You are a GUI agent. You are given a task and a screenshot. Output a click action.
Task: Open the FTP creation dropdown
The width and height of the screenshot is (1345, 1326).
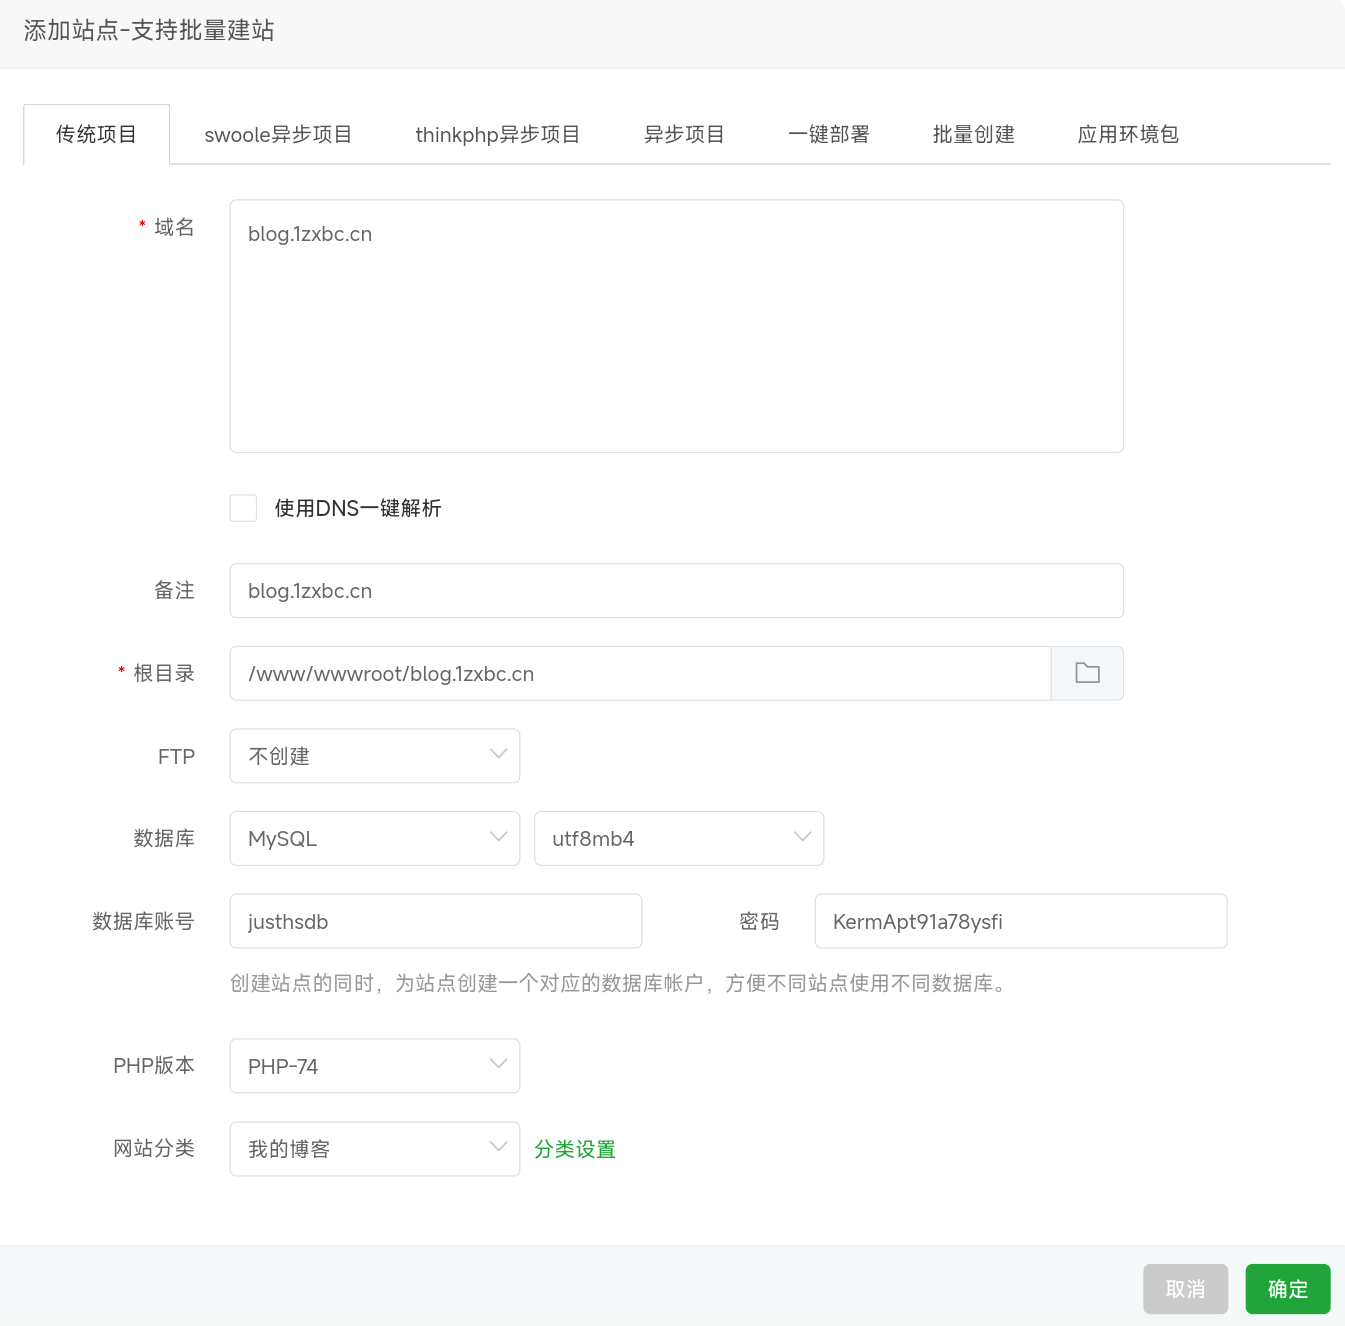(x=374, y=756)
